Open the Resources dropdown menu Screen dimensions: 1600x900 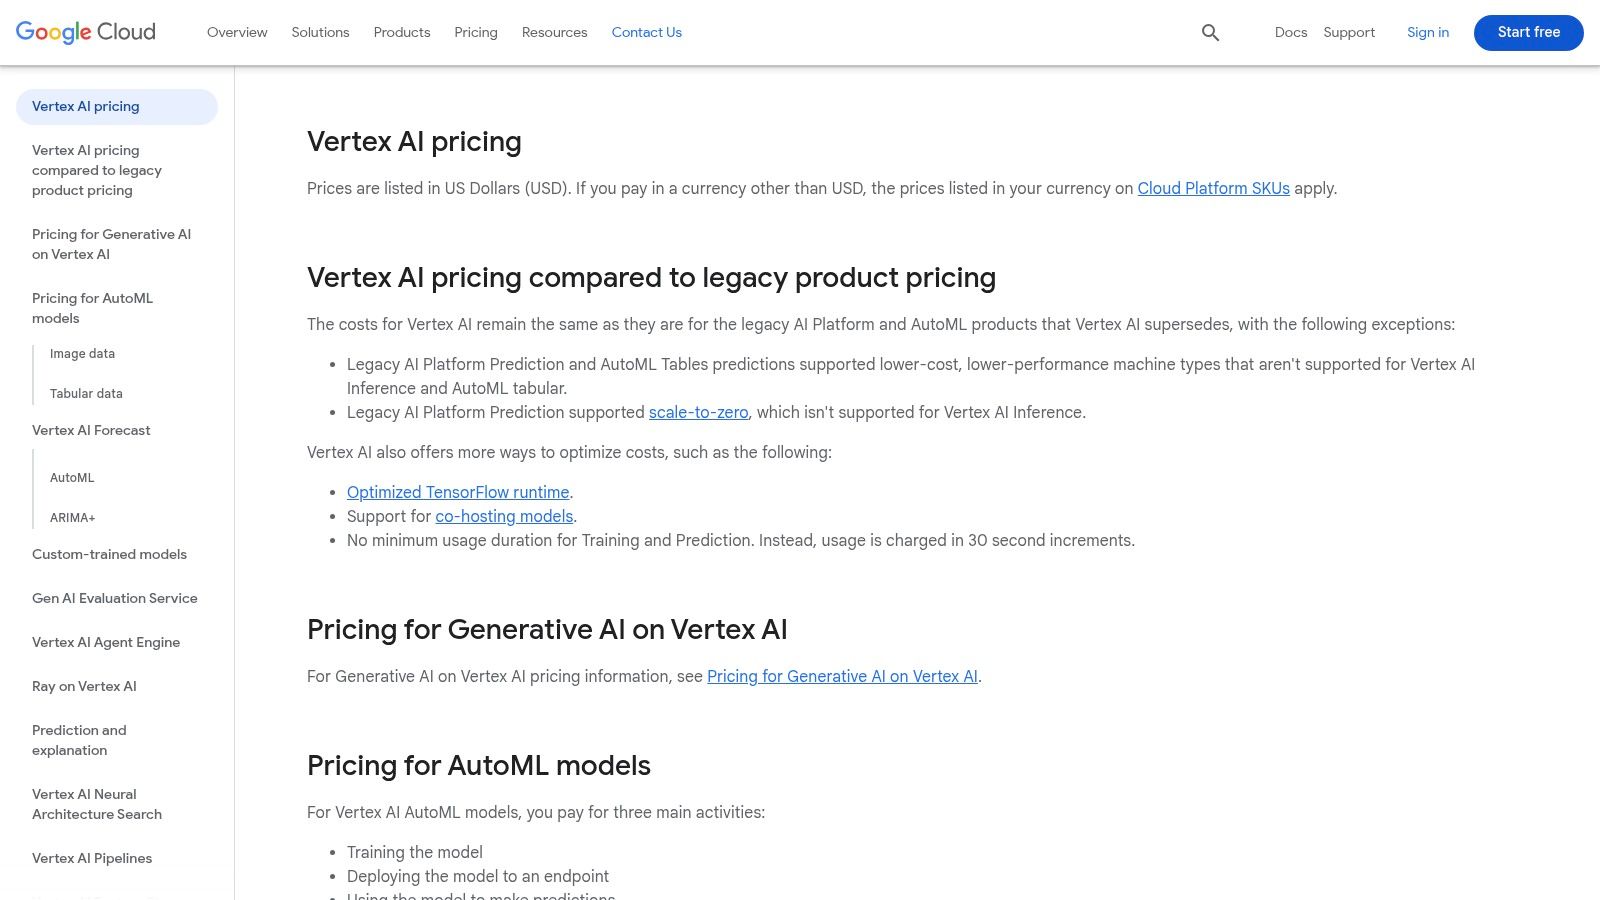click(x=554, y=32)
